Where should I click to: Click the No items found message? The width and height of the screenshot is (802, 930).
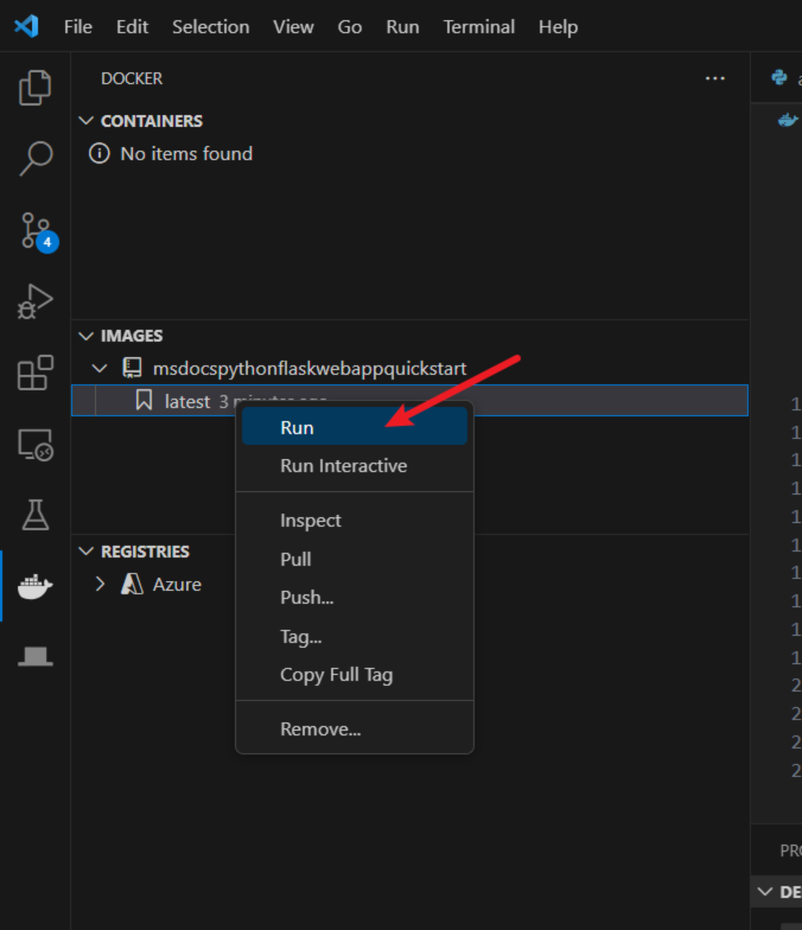point(186,154)
